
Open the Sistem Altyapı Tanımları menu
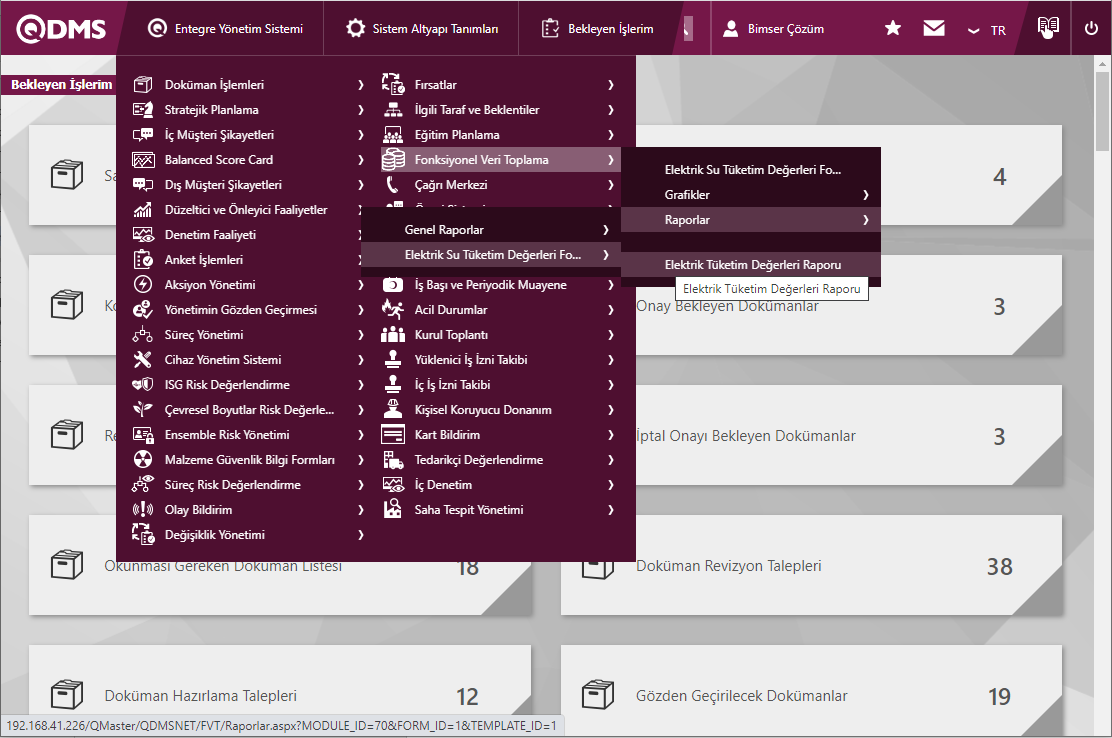tap(422, 29)
